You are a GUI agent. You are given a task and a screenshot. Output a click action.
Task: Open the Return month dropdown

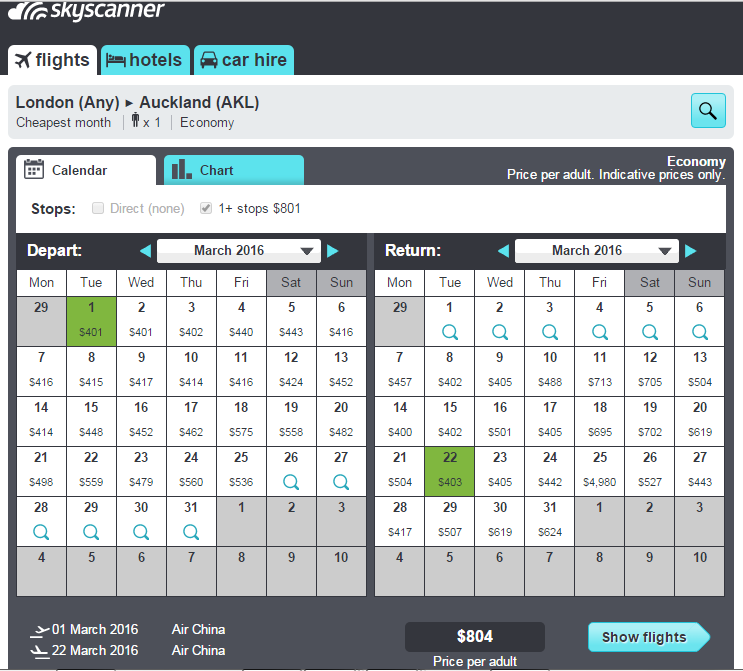[x=597, y=251]
